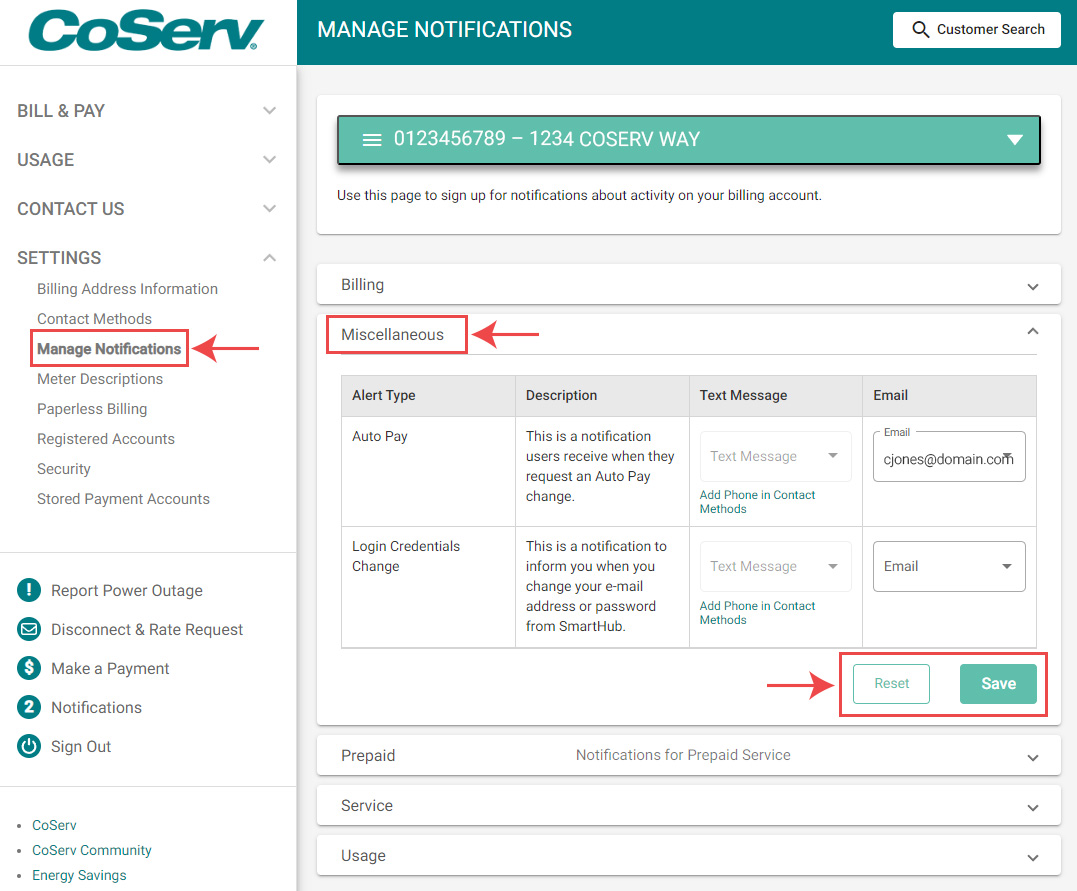The image size is (1077, 891).
Task: Collapse the Miscellaneous section
Action: (1032, 332)
